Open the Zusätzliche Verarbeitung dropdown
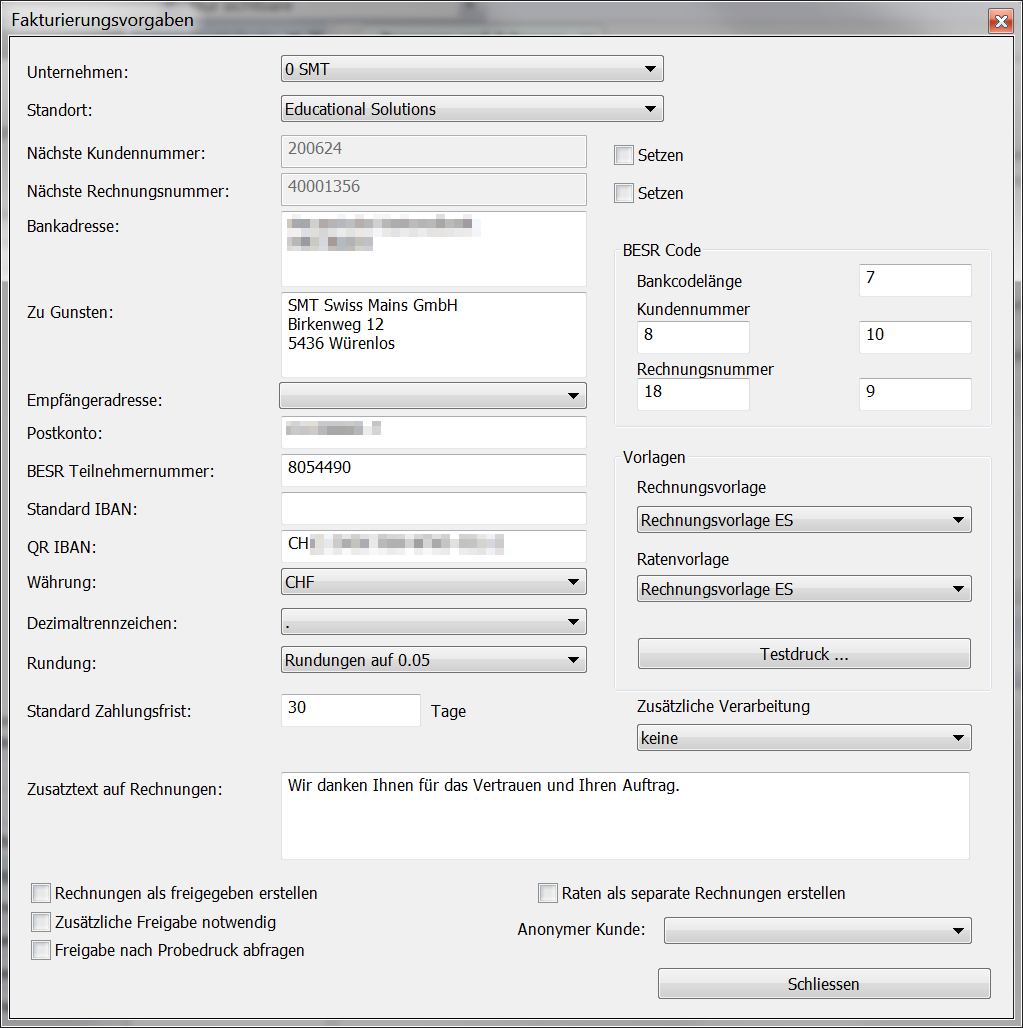Viewport: 1023px width, 1028px height. [x=803, y=738]
